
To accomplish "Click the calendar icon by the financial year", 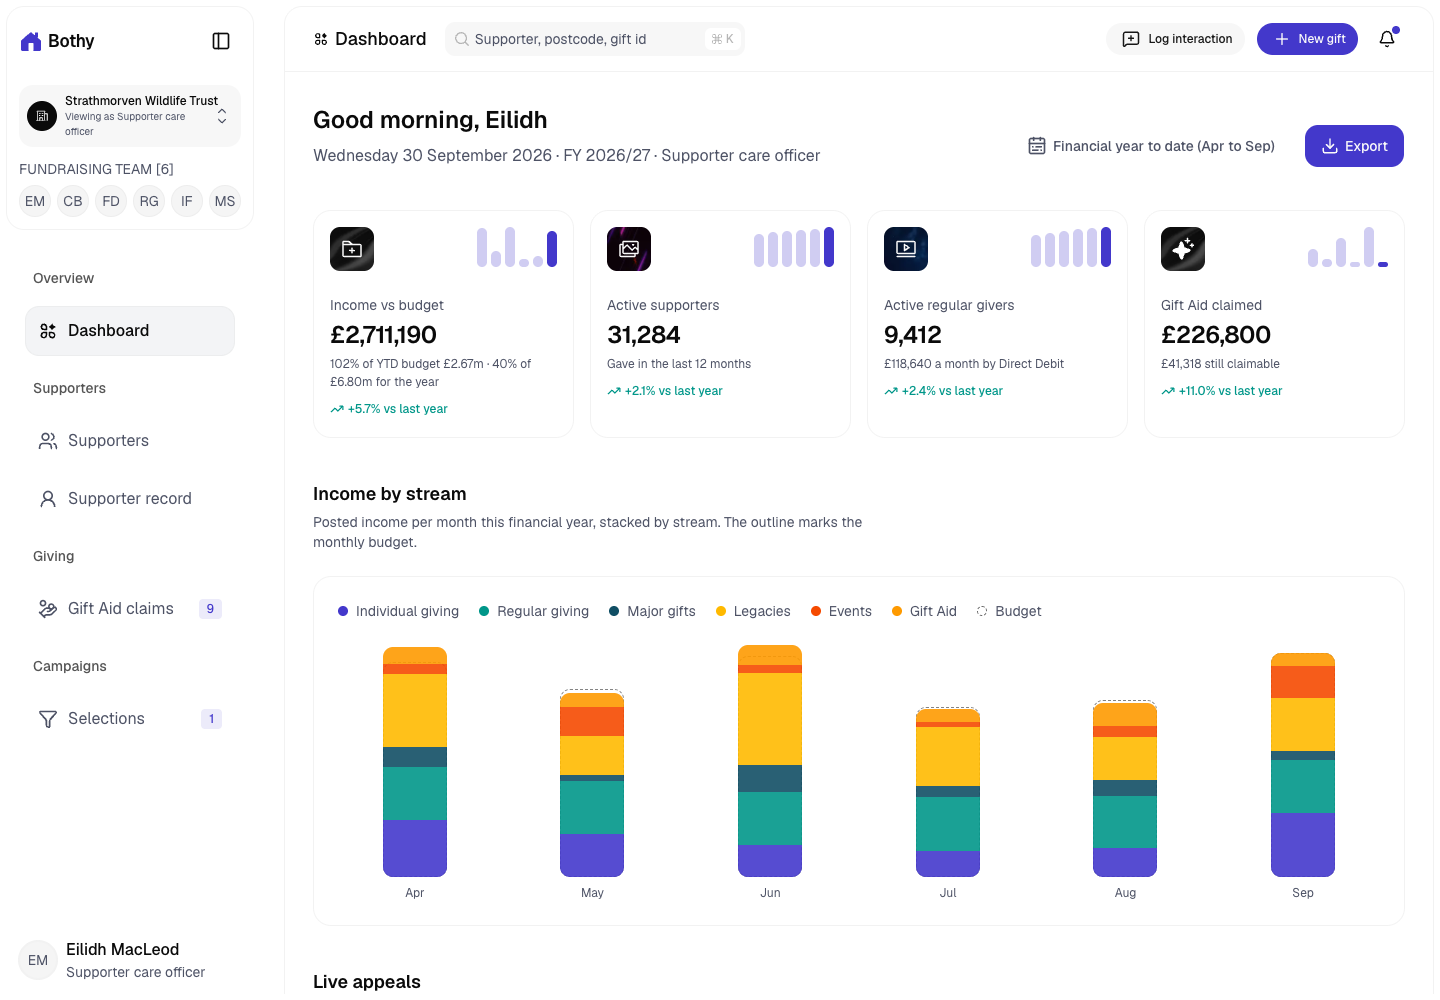I will [x=1037, y=146].
